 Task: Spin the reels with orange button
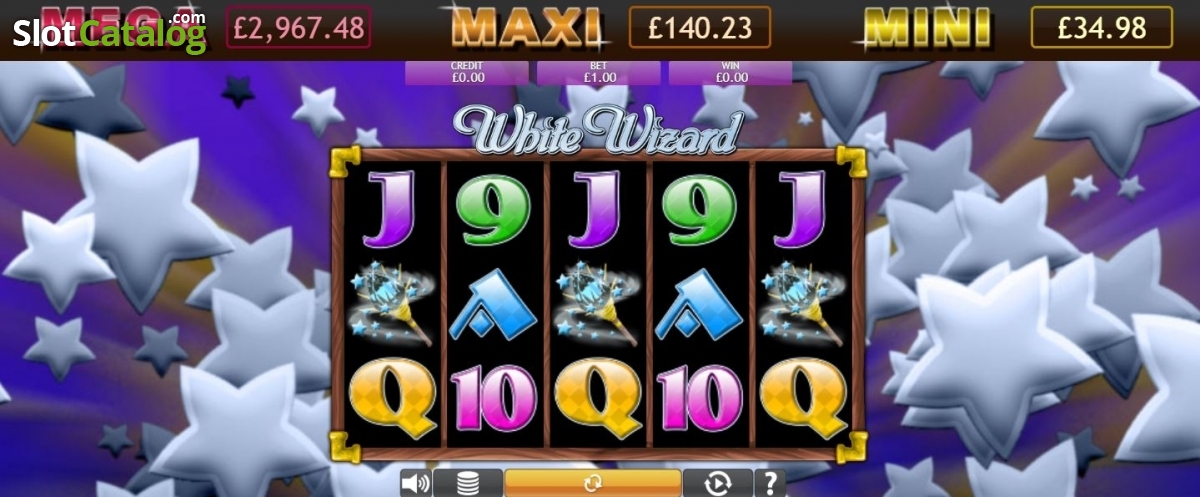(x=593, y=483)
